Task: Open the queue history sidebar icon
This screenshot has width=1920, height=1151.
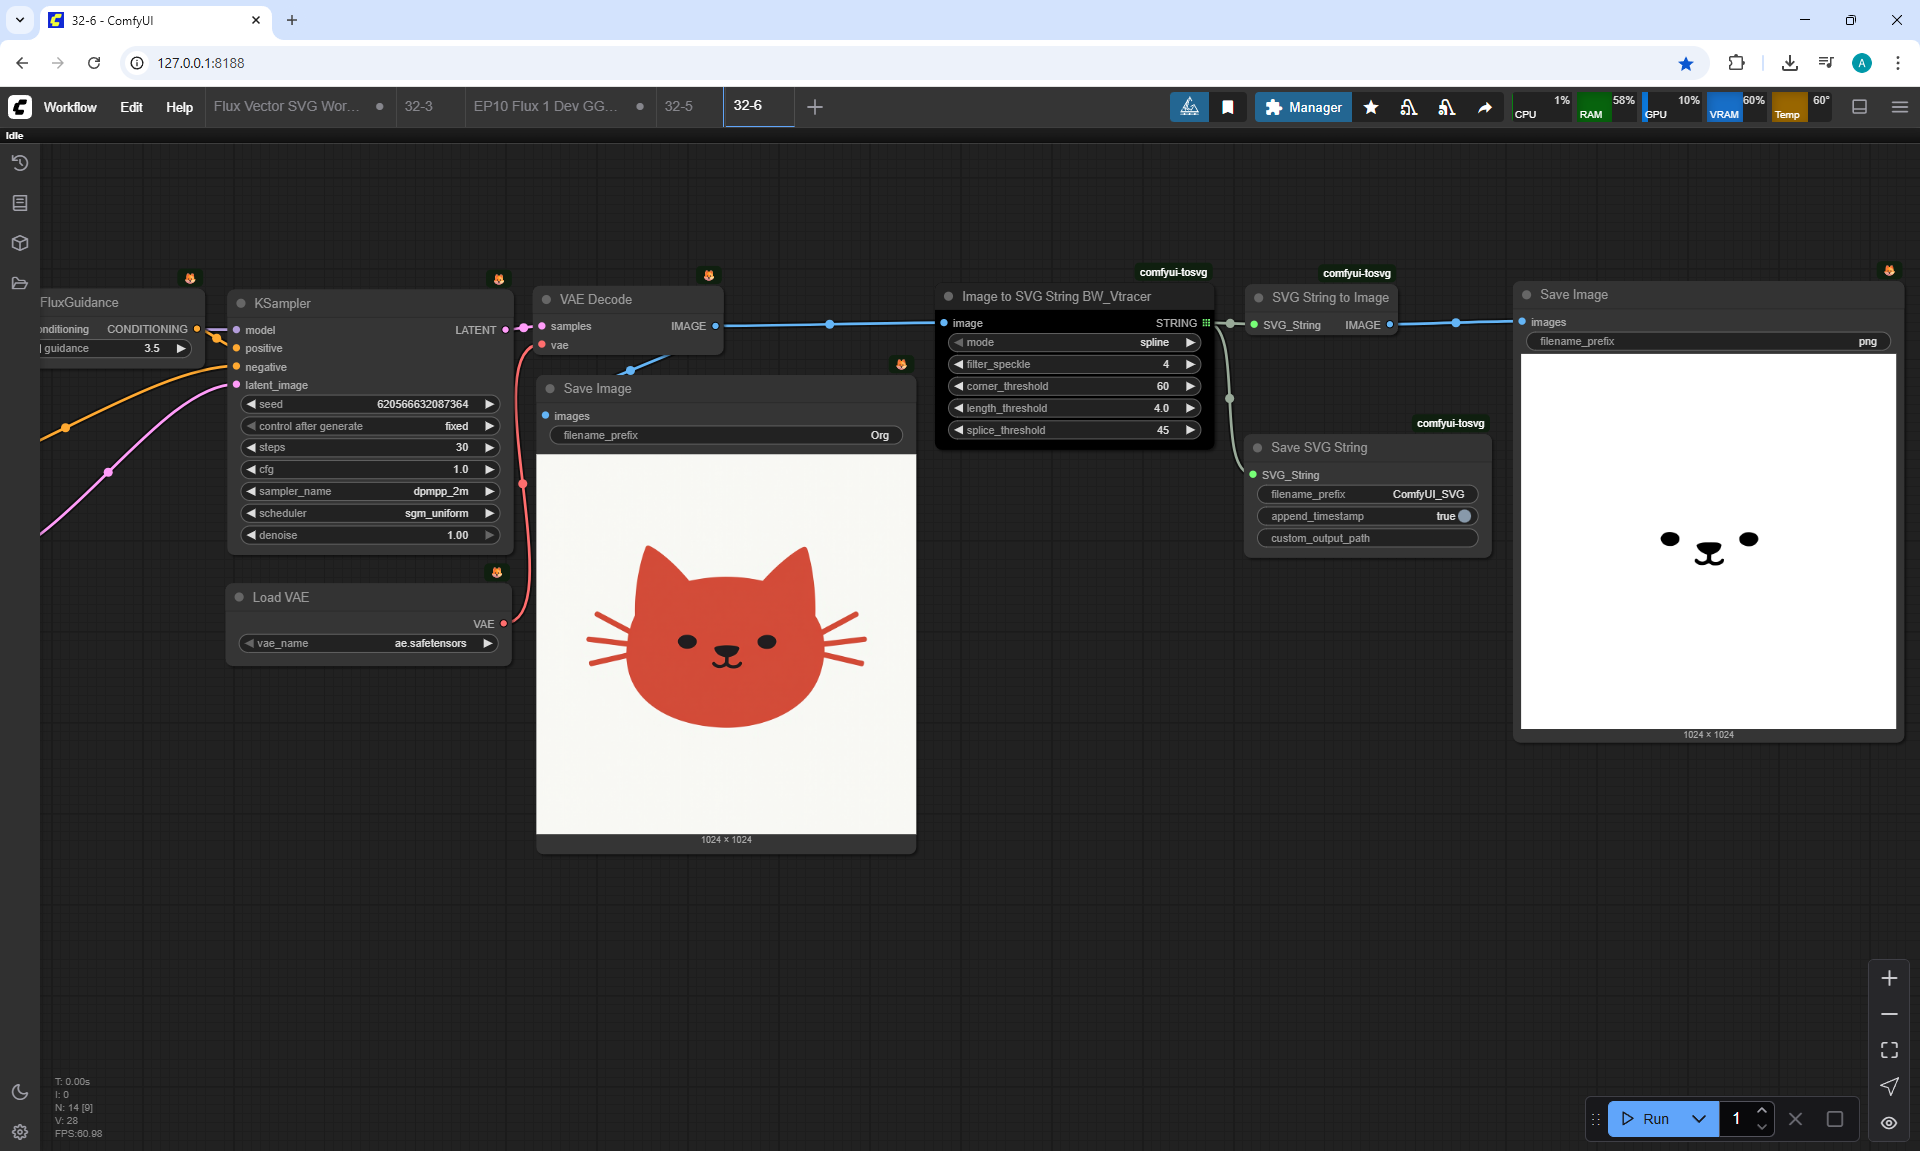Action: pyautogui.click(x=19, y=163)
